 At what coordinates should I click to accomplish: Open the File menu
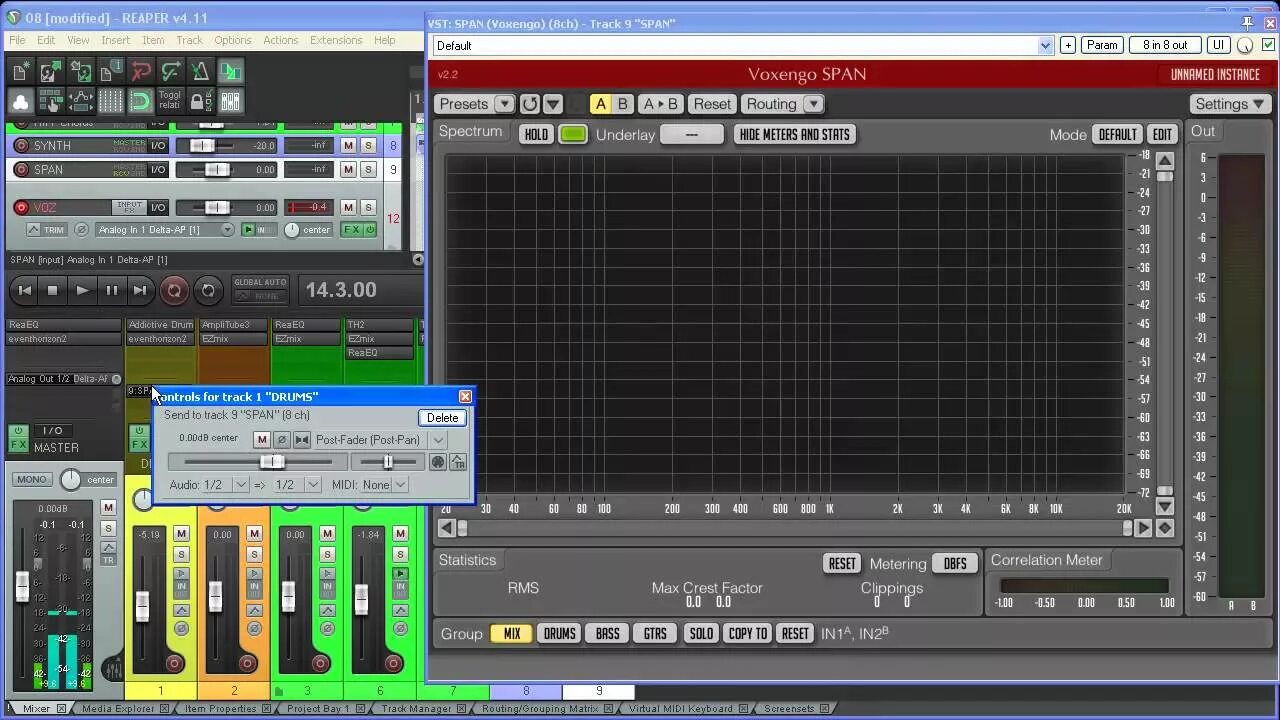pos(17,40)
